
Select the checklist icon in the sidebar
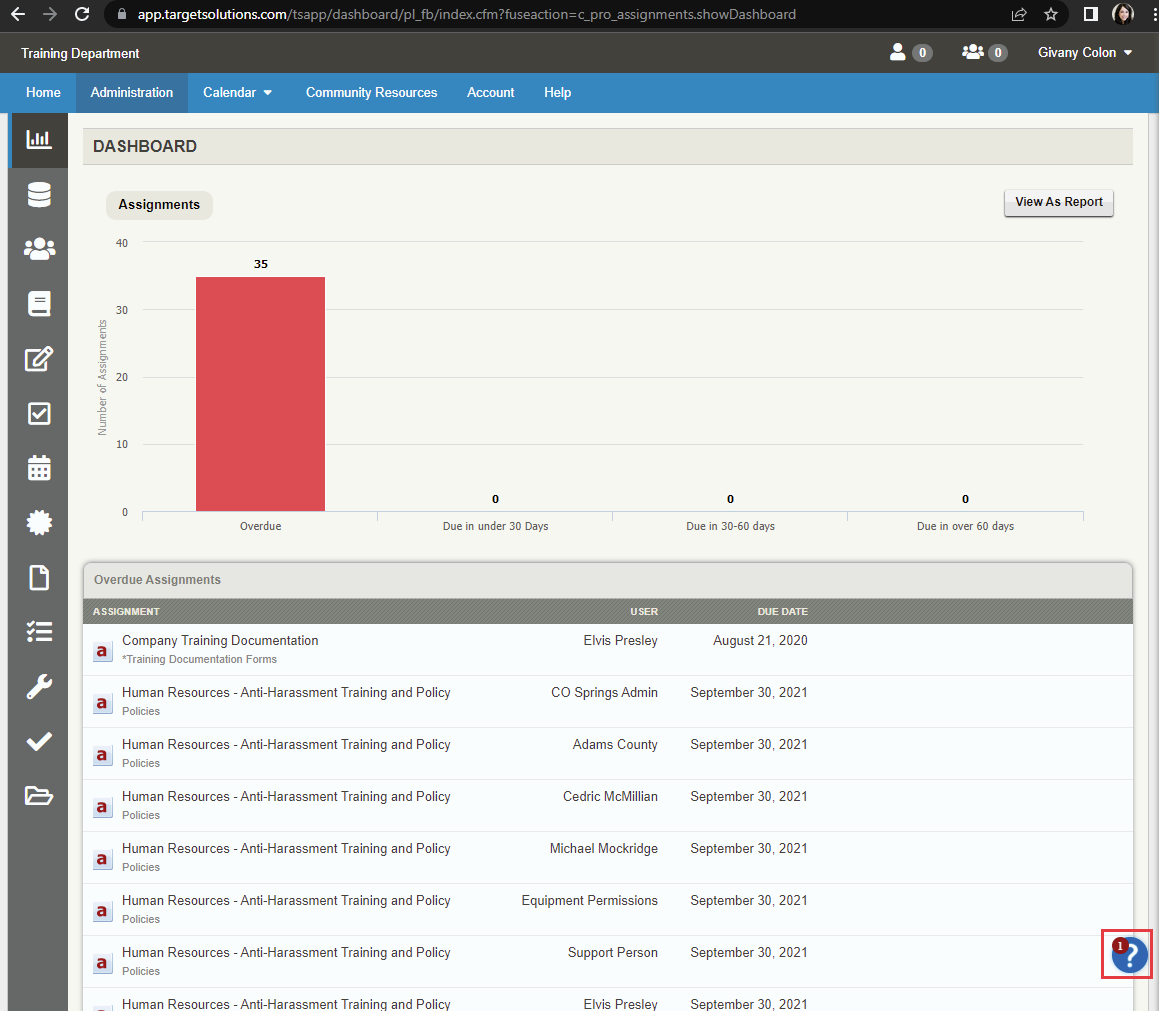point(38,631)
